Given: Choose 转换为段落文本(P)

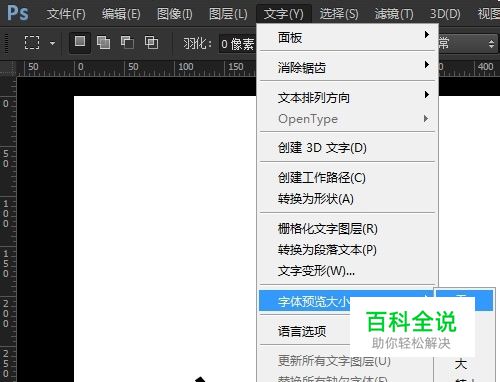Looking at the screenshot, I should click(347, 250).
